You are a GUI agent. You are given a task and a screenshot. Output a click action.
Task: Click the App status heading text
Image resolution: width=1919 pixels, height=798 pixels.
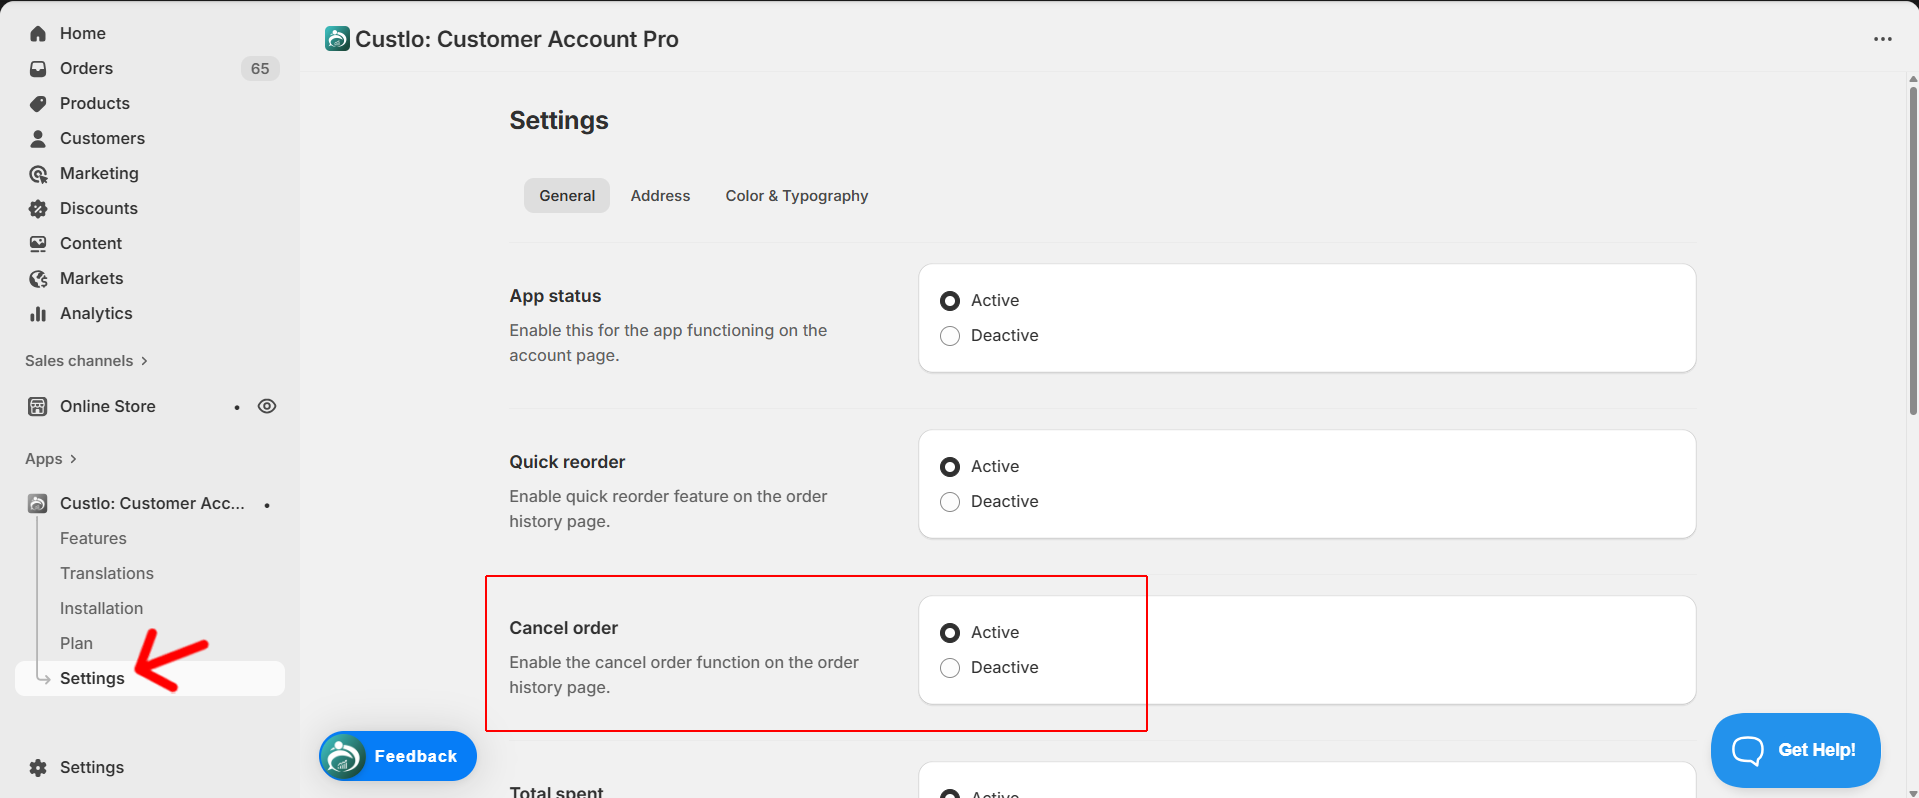pyautogui.click(x=555, y=296)
